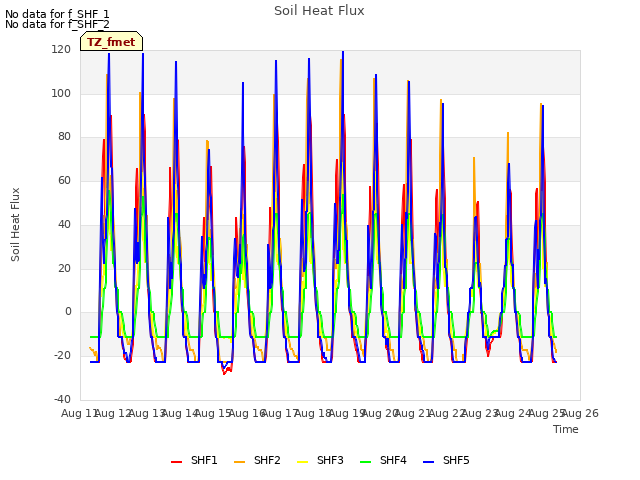Click the Aug 26 x-axis tick label
Viewport: 640px width, 480px height.
coord(580,413)
